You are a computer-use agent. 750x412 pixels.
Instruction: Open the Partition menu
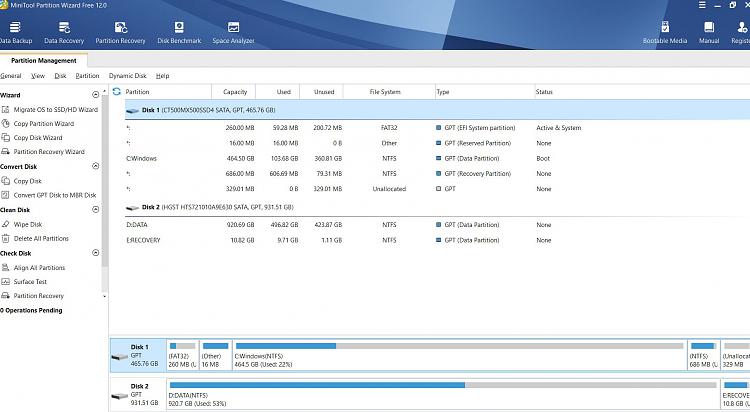pos(87,76)
